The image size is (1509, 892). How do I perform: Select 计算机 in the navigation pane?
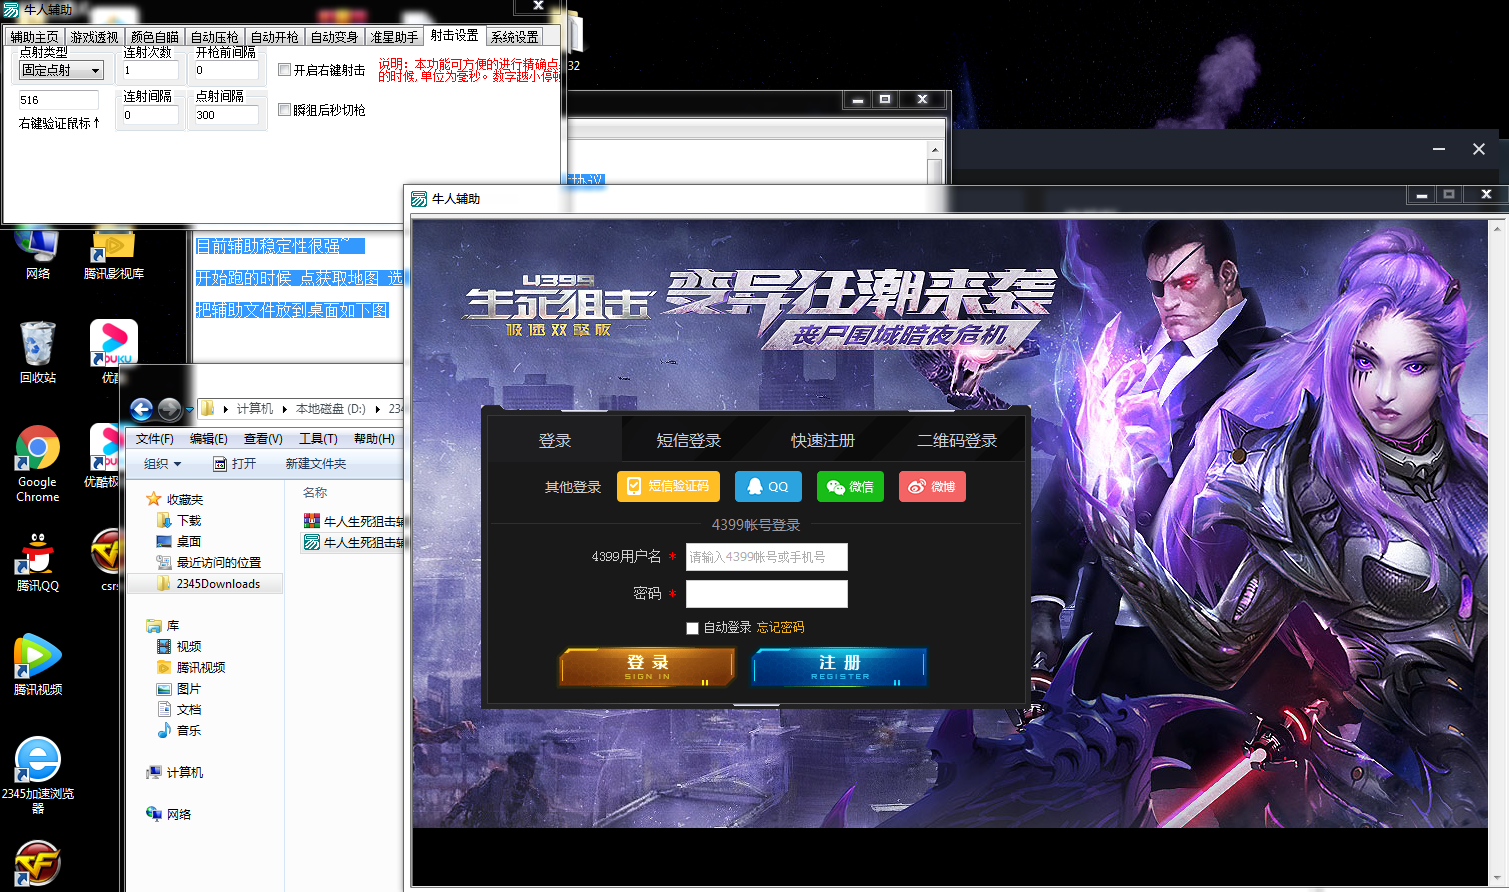[175, 772]
